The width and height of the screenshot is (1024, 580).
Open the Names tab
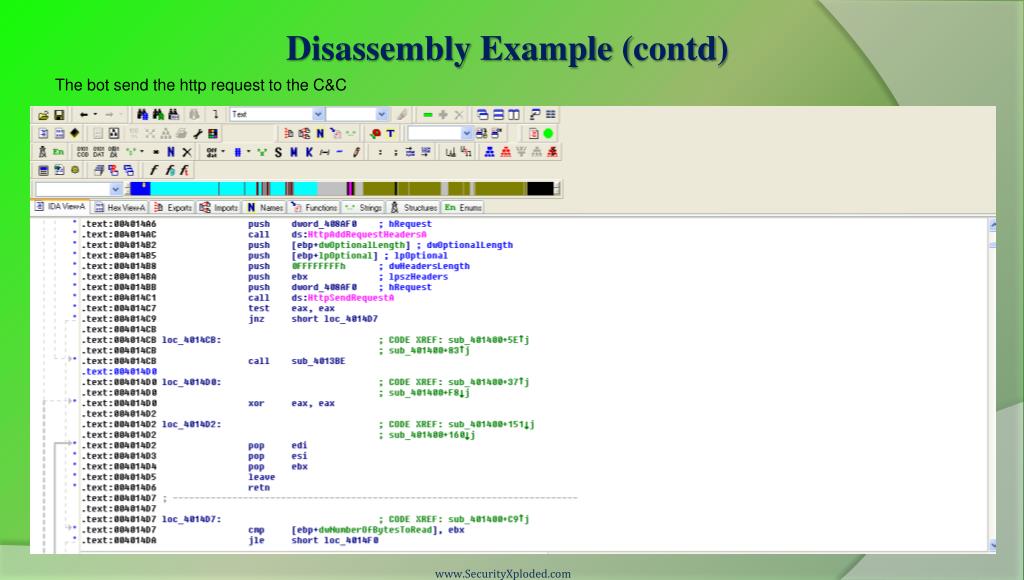(x=264, y=208)
